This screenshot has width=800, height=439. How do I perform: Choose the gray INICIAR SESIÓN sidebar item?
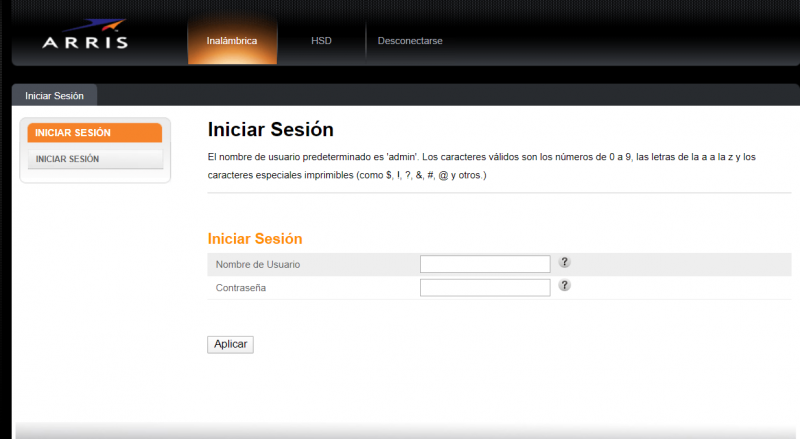pos(95,158)
